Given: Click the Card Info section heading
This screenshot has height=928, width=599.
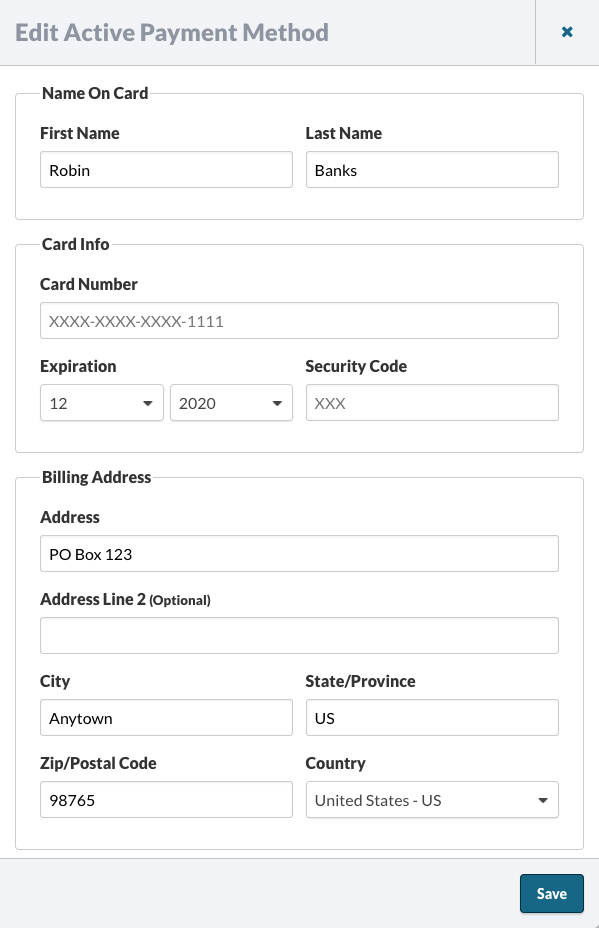Looking at the screenshot, I should click(x=76, y=244).
